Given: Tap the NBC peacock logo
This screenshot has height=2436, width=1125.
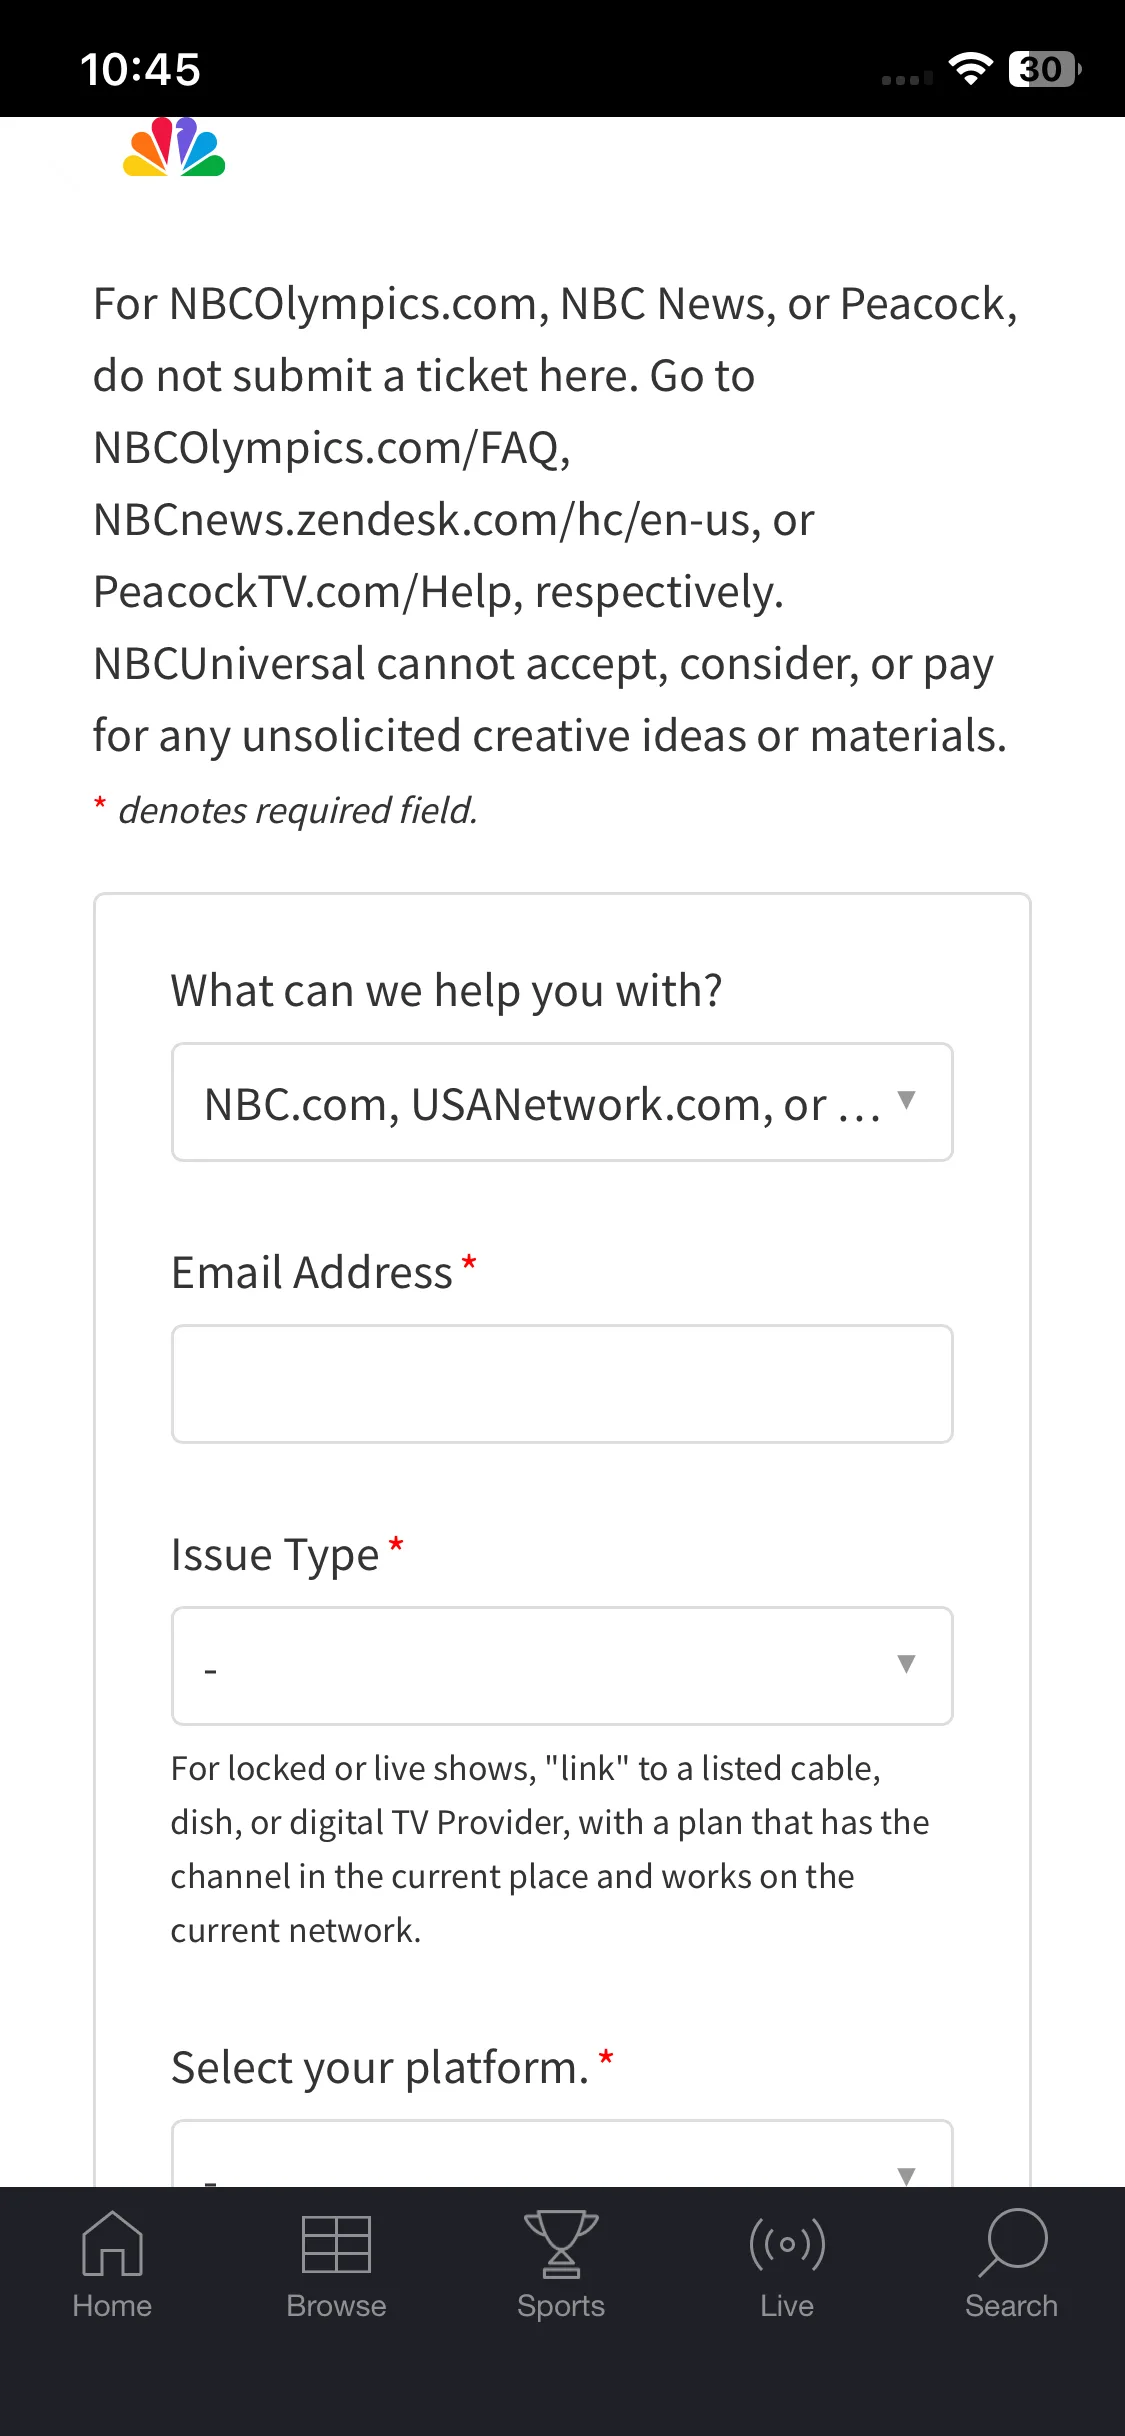Looking at the screenshot, I should [x=174, y=147].
